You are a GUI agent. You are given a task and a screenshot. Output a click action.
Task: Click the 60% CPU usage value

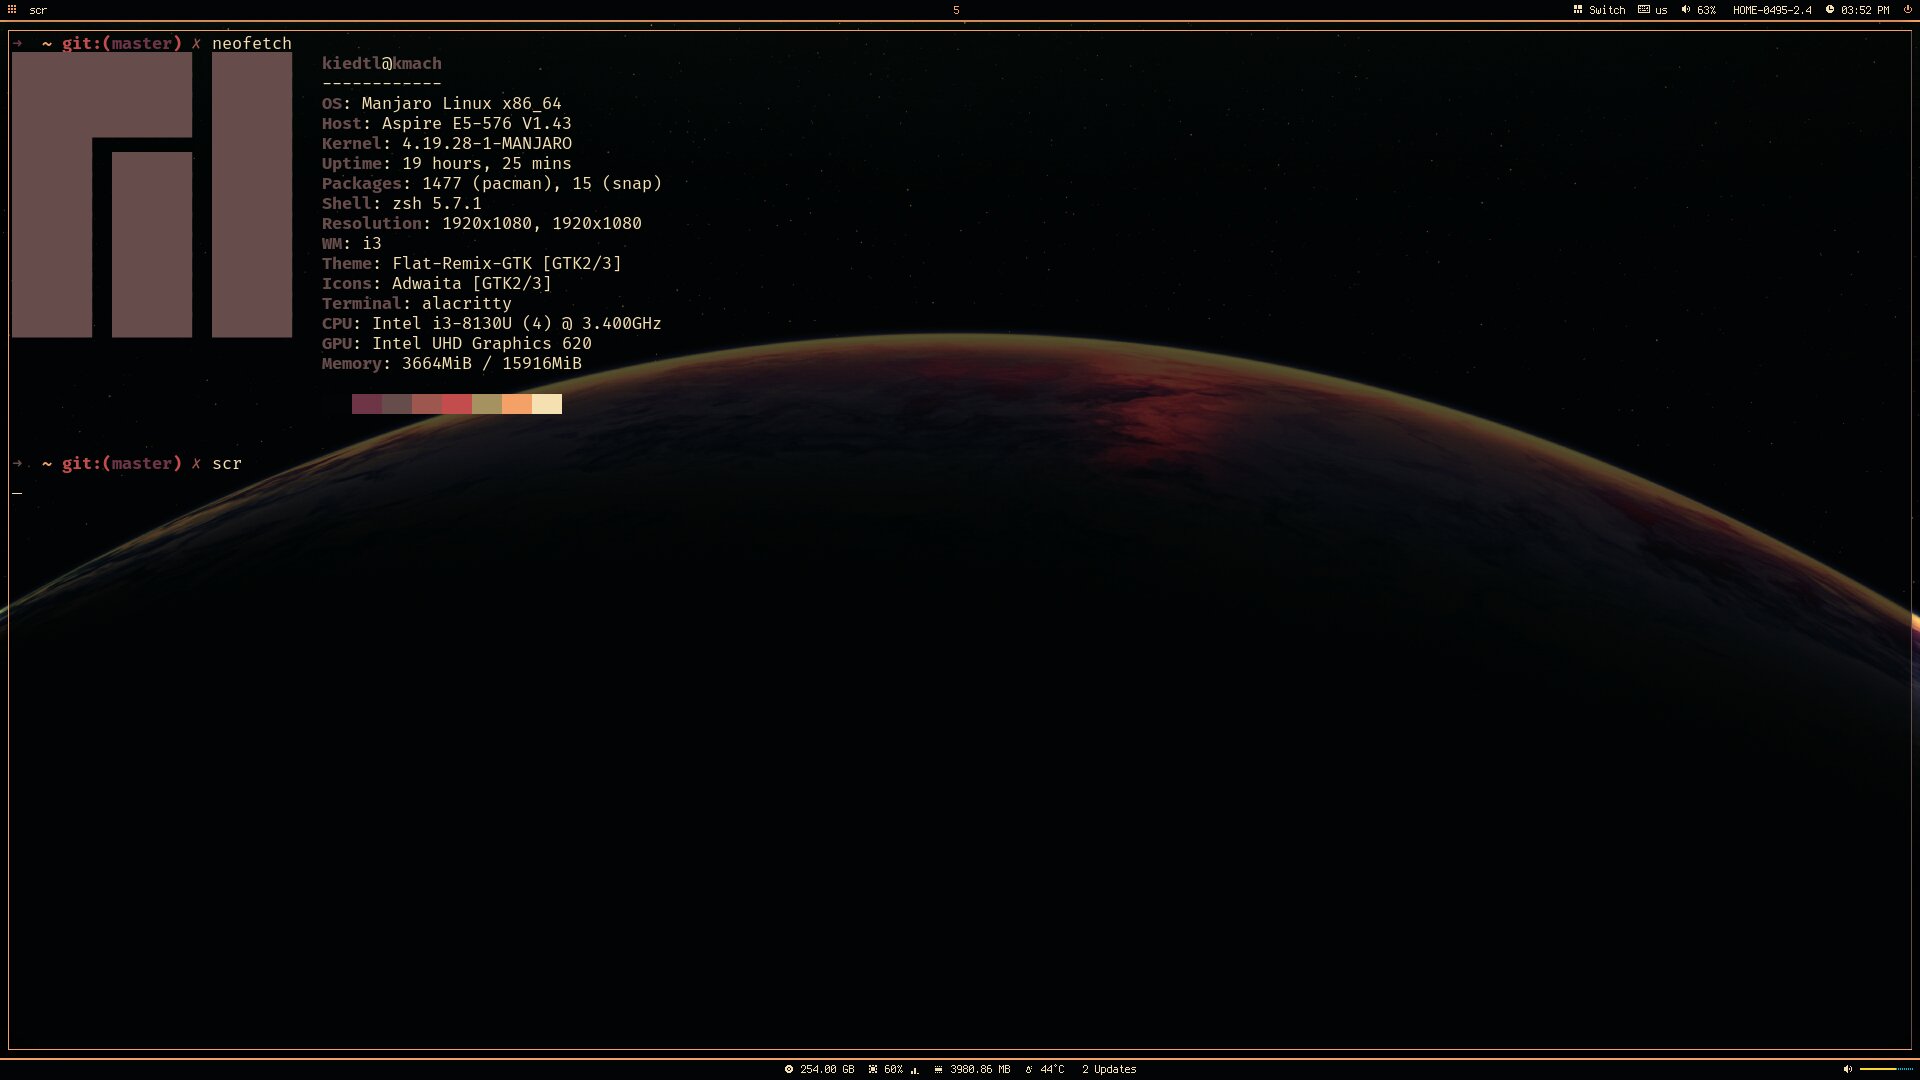click(x=893, y=1069)
